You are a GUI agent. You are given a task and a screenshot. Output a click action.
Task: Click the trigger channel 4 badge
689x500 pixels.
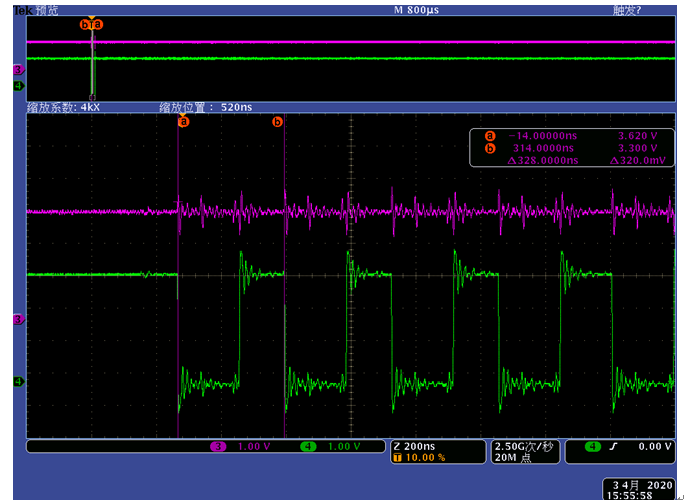593,446
